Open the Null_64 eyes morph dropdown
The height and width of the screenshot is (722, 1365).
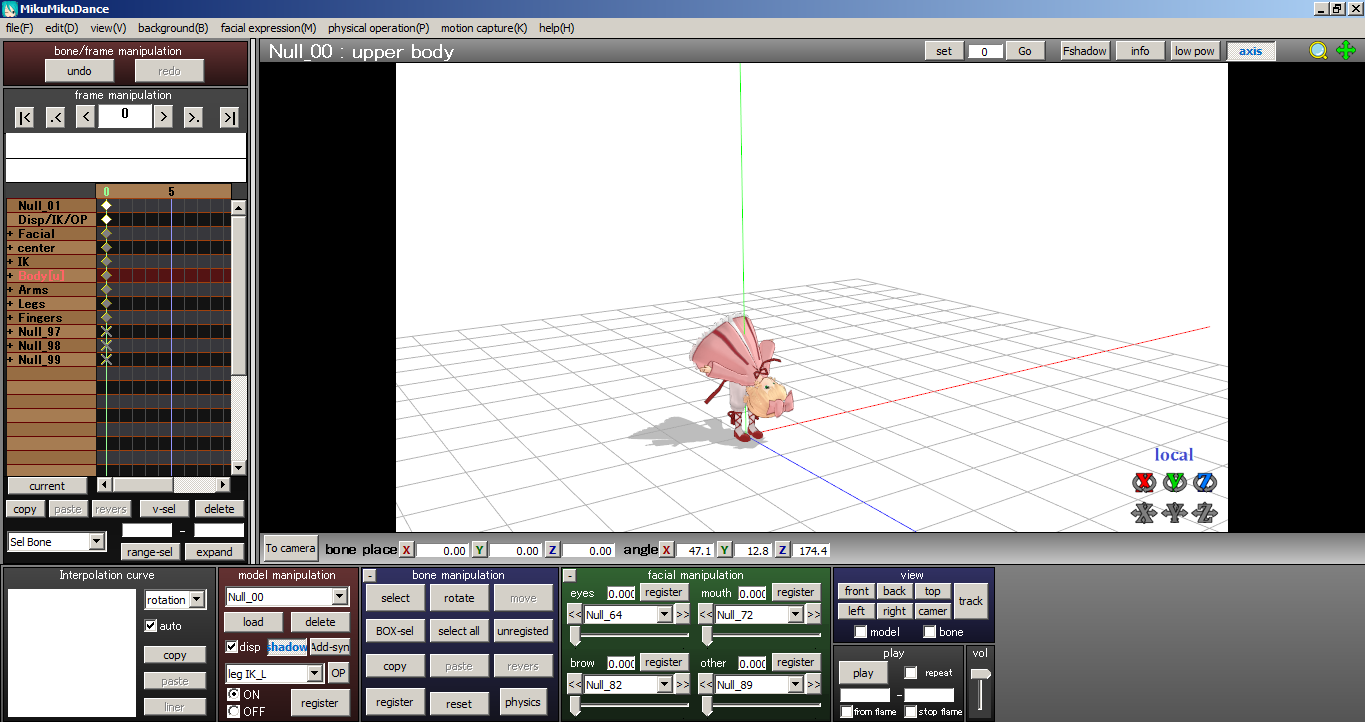pos(664,615)
